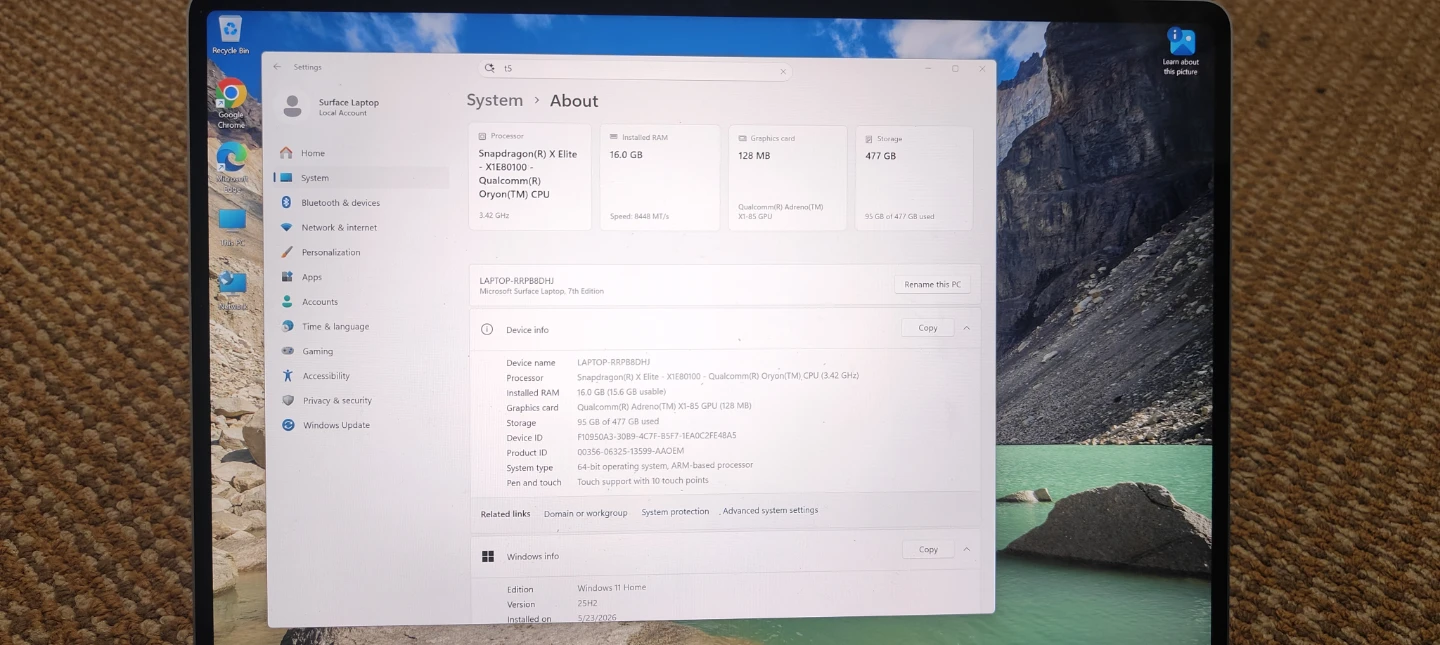
Task: Click the info icon beside Device info
Action: pyautogui.click(x=487, y=329)
